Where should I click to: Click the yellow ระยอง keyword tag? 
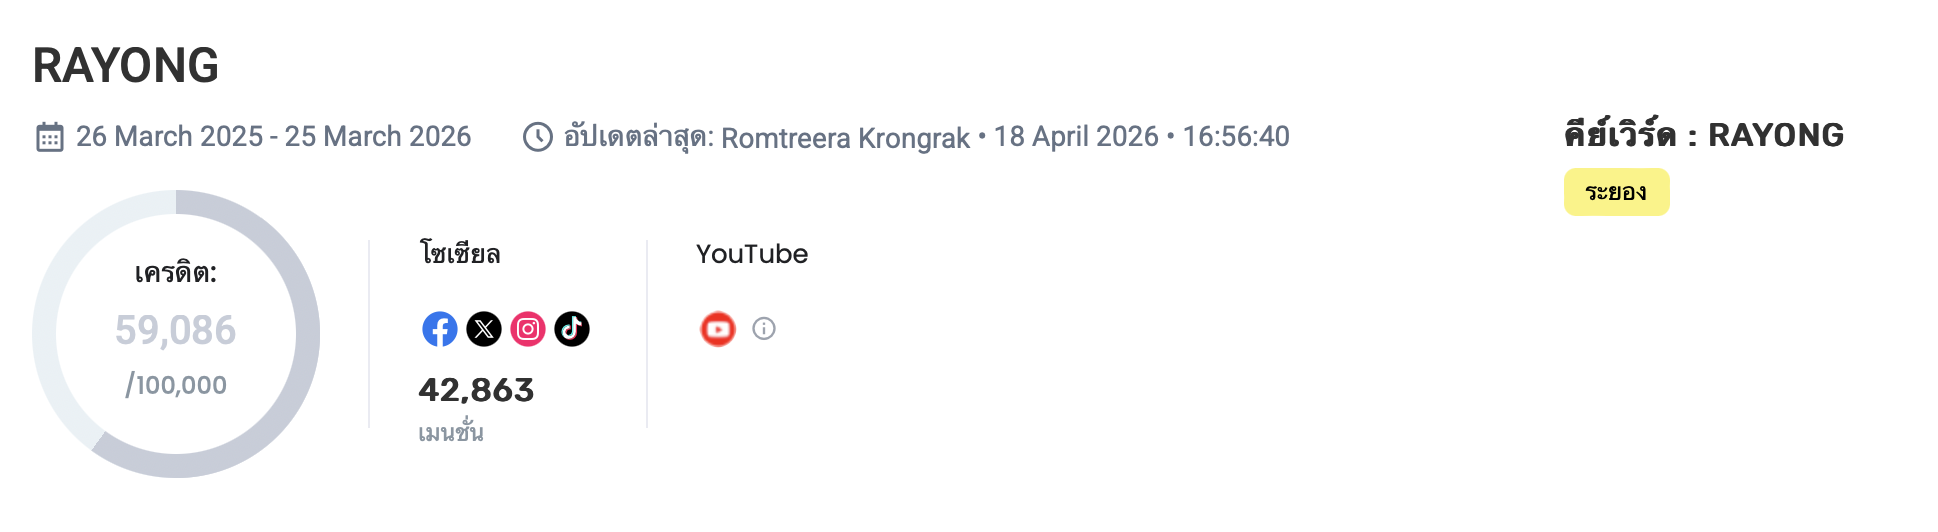1616,192
